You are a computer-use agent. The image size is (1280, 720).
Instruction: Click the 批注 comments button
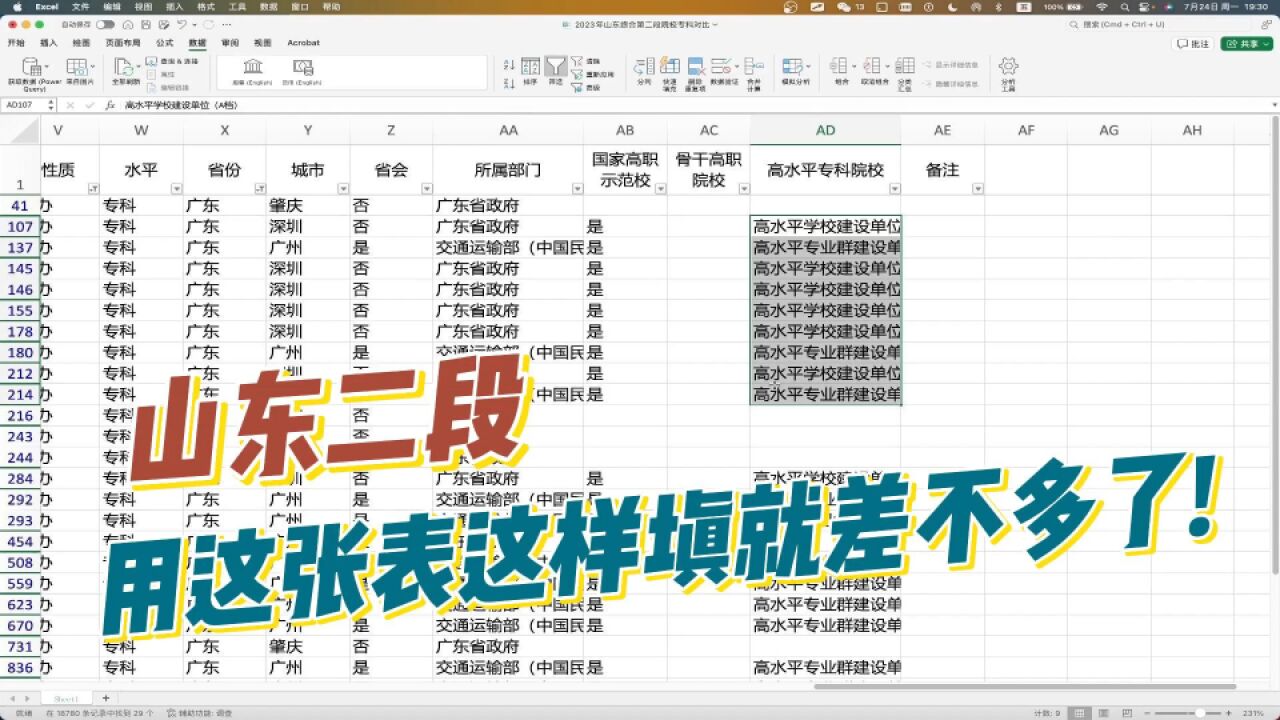[1194, 43]
